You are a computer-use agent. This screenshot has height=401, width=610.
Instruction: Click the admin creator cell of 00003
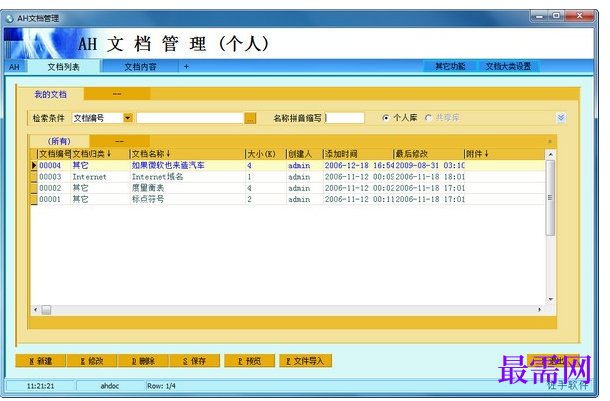[x=299, y=177]
